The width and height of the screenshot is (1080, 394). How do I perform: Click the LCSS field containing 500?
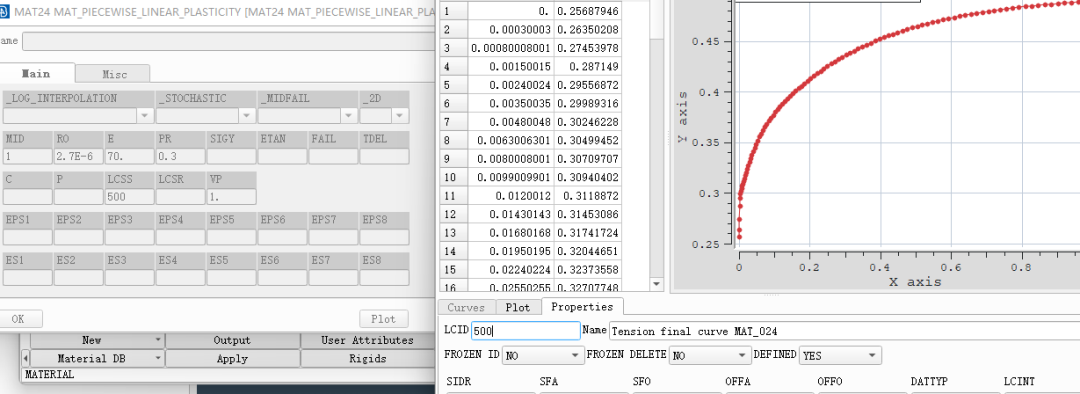[x=129, y=197]
